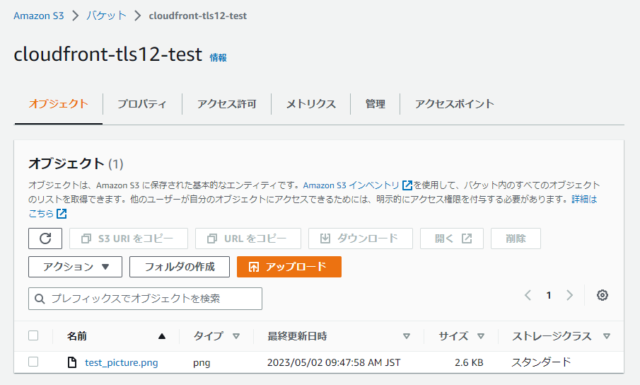Go to the previous page arrow

coord(528,295)
